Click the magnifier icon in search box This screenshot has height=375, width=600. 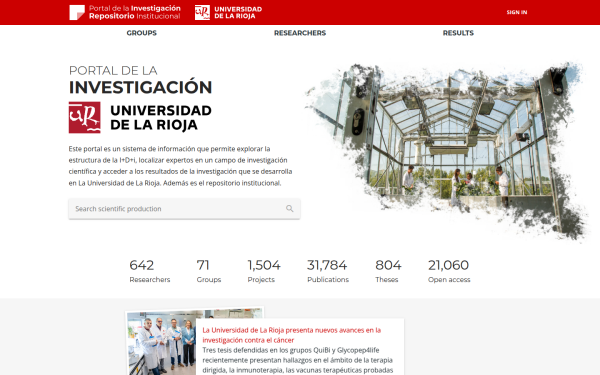point(290,209)
